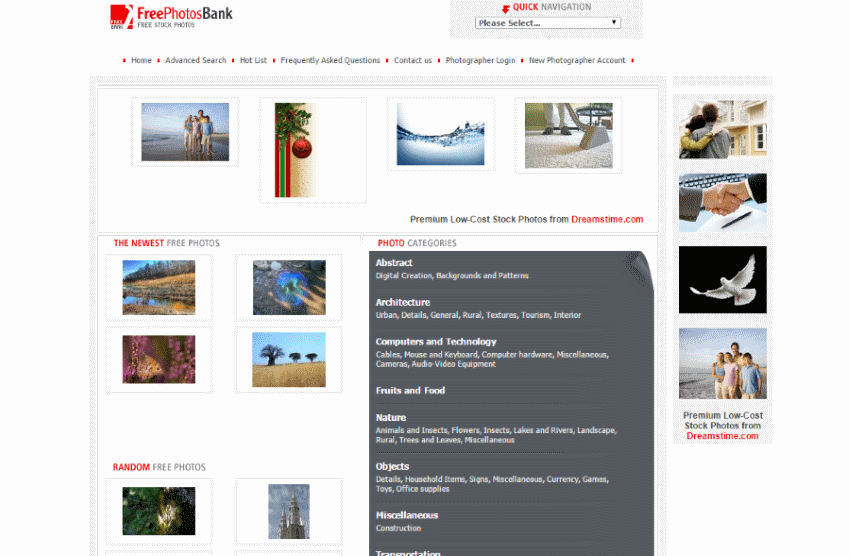
Task: Click the FreePhotosBank logo
Action: pos(171,17)
